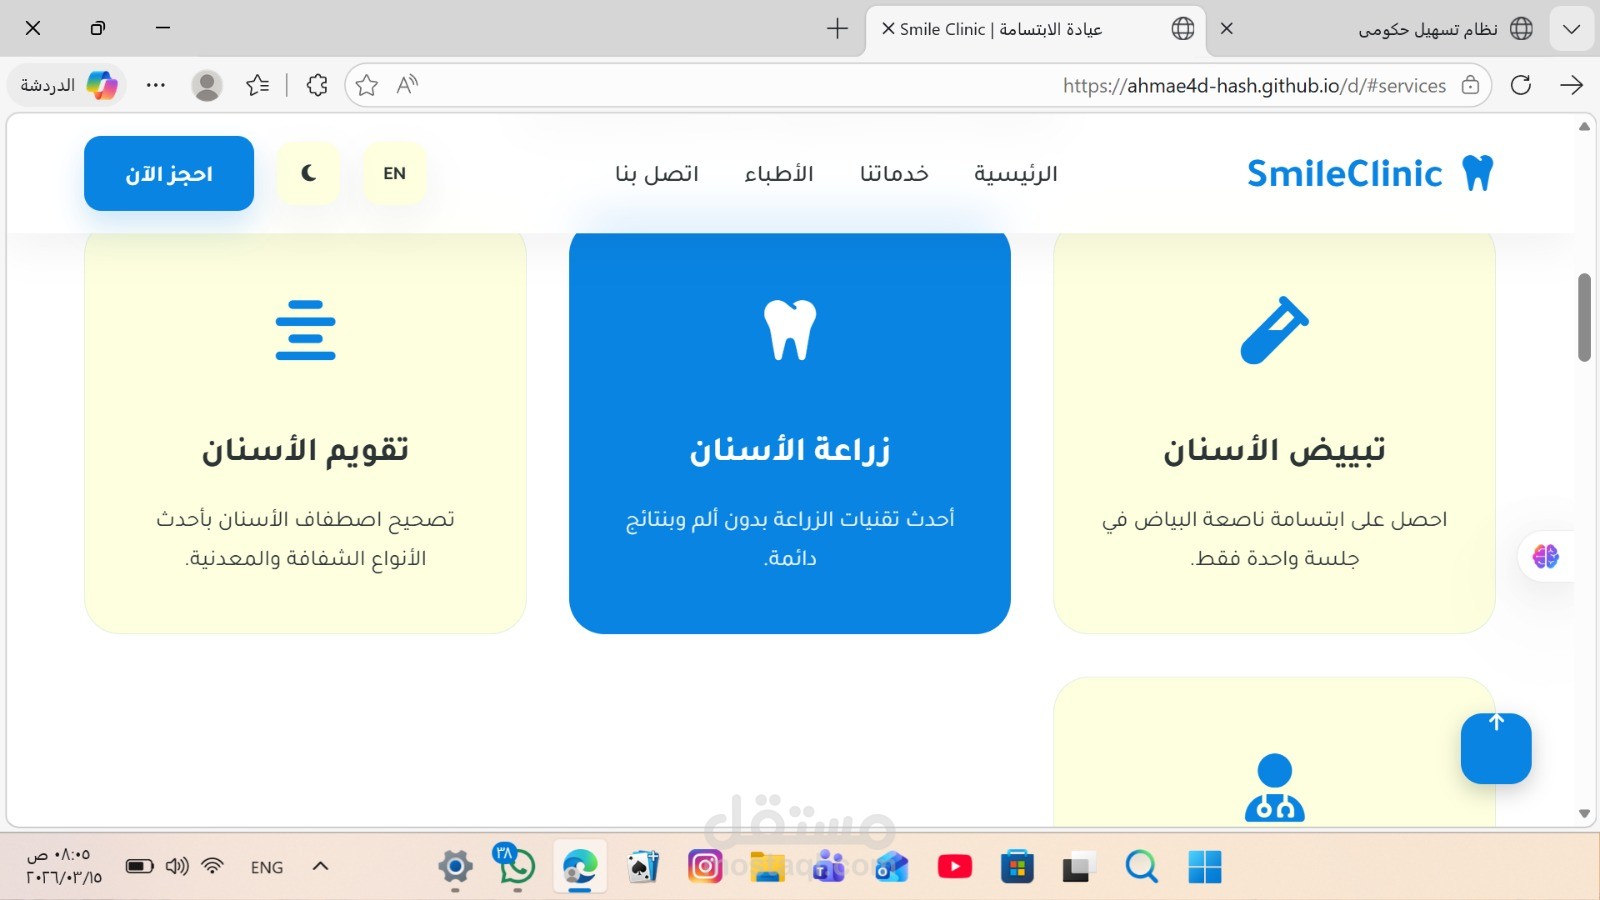Expand the tab actions chevron menu
This screenshot has width=1600, height=900.
point(1572,29)
